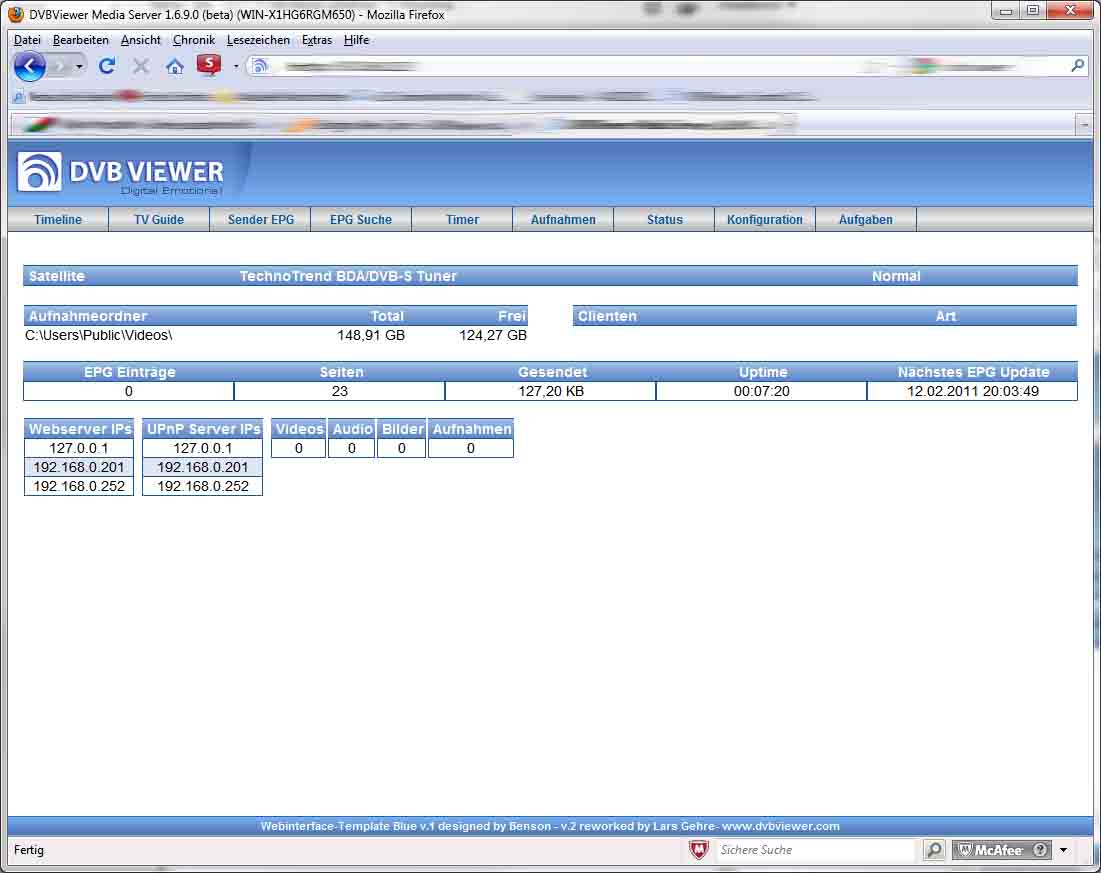Click the DVB Viewer logo
Image resolution: width=1101 pixels, height=873 pixels.
tap(121, 173)
